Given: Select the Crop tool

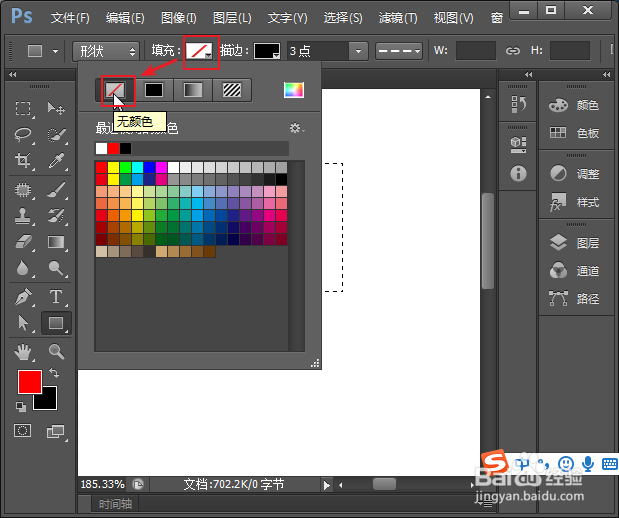Looking at the screenshot, I should [x=23, y=161].
